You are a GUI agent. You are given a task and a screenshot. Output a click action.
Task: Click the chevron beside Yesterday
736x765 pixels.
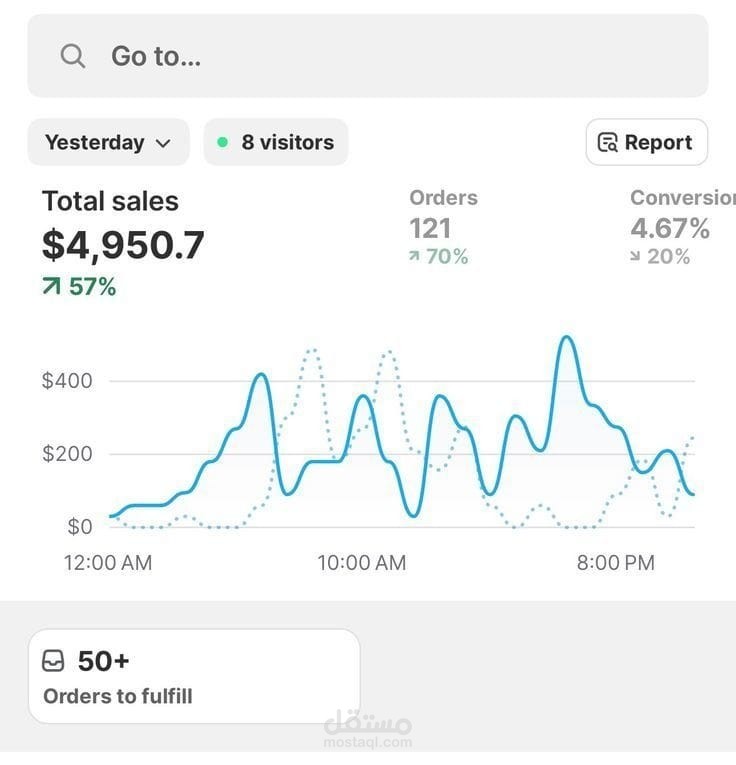tap(163, 143)
